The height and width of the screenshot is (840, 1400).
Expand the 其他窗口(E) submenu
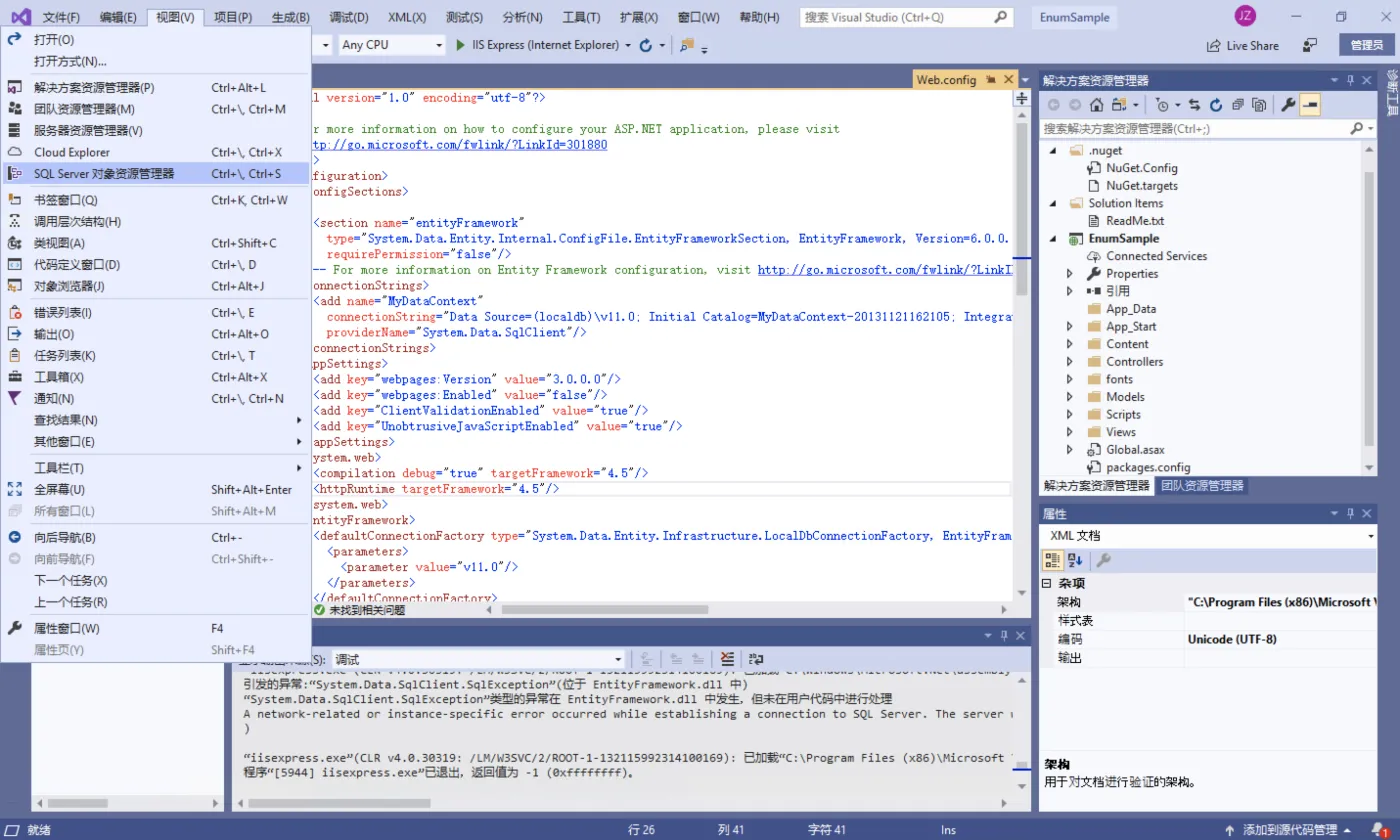coord(155,442)
